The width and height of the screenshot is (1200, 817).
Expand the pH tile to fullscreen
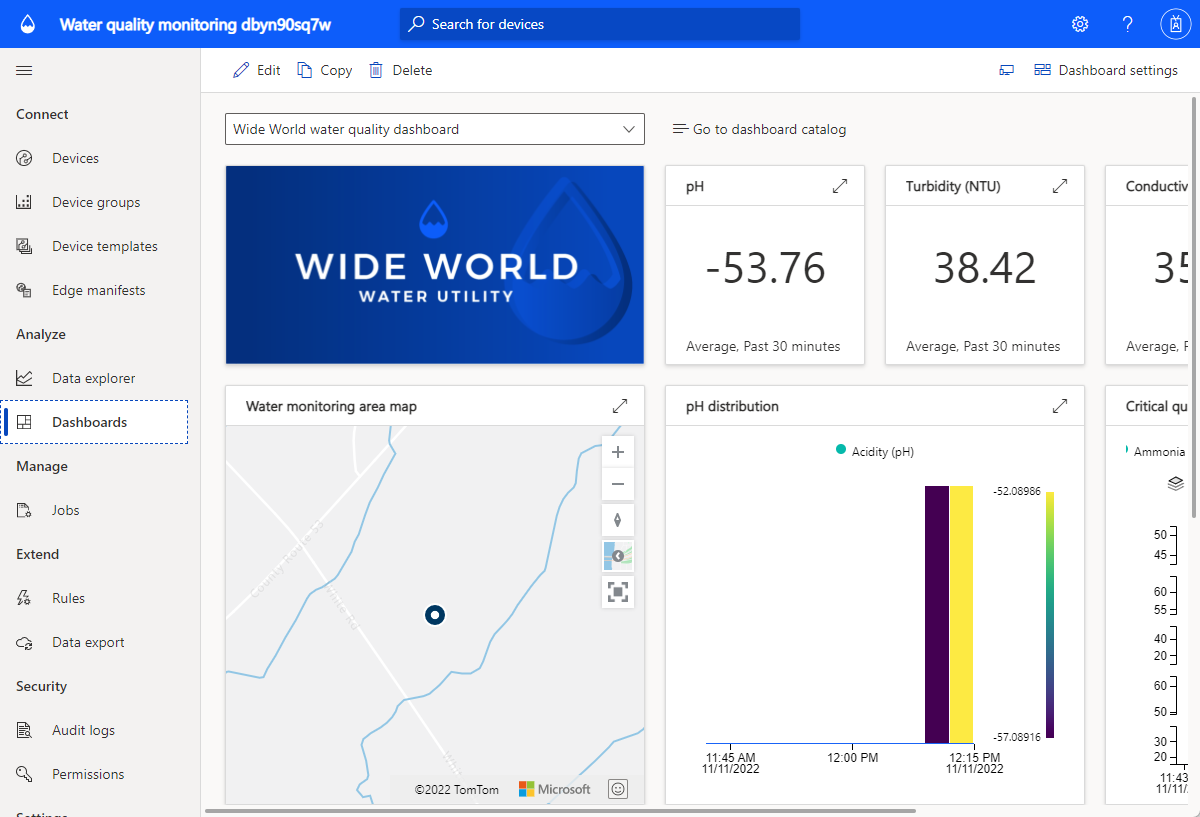840,186
